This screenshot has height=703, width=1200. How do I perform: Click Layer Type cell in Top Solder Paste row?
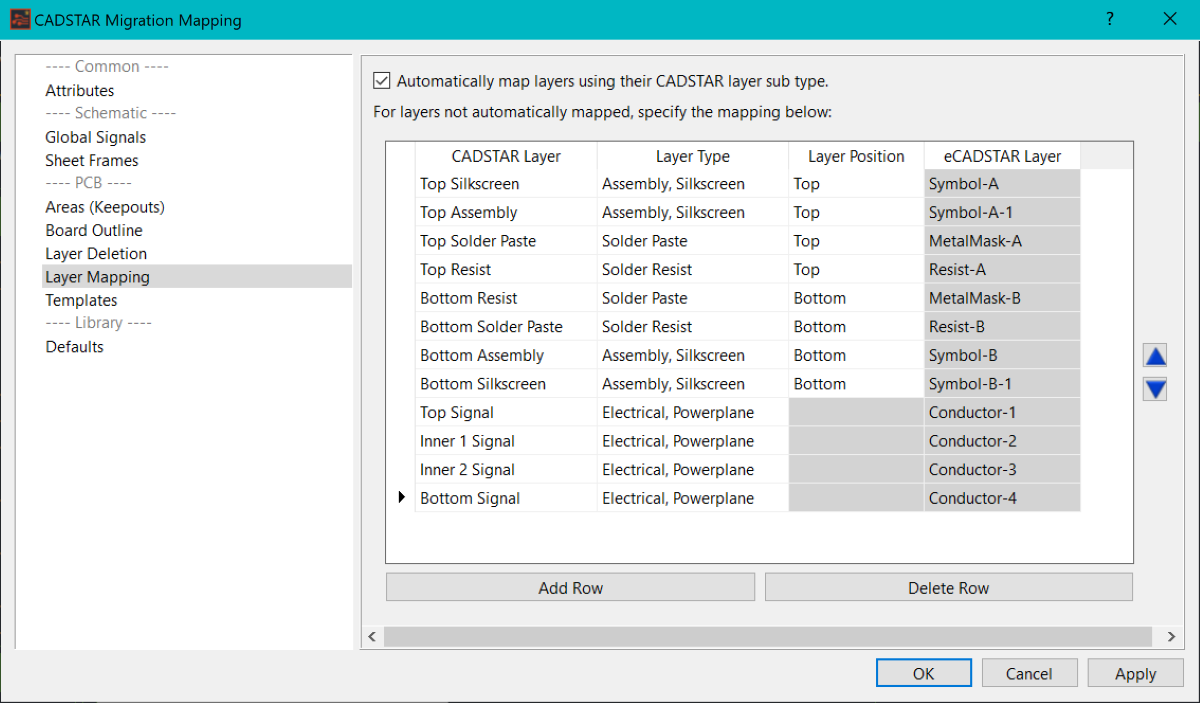tap(693, 241)
